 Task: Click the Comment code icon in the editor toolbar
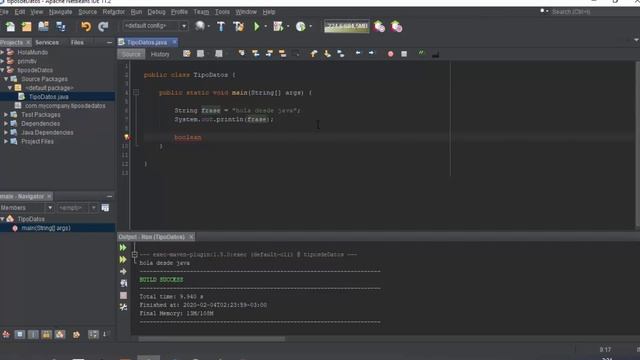tap(421, 53)
